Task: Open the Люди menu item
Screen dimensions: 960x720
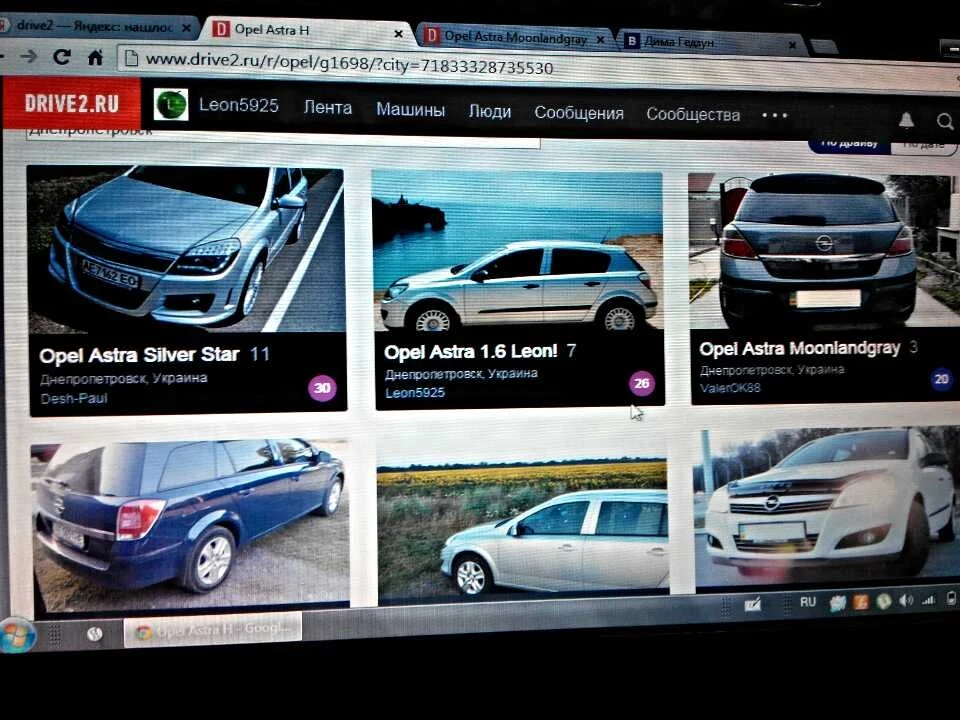Action: tap(490, 111)
